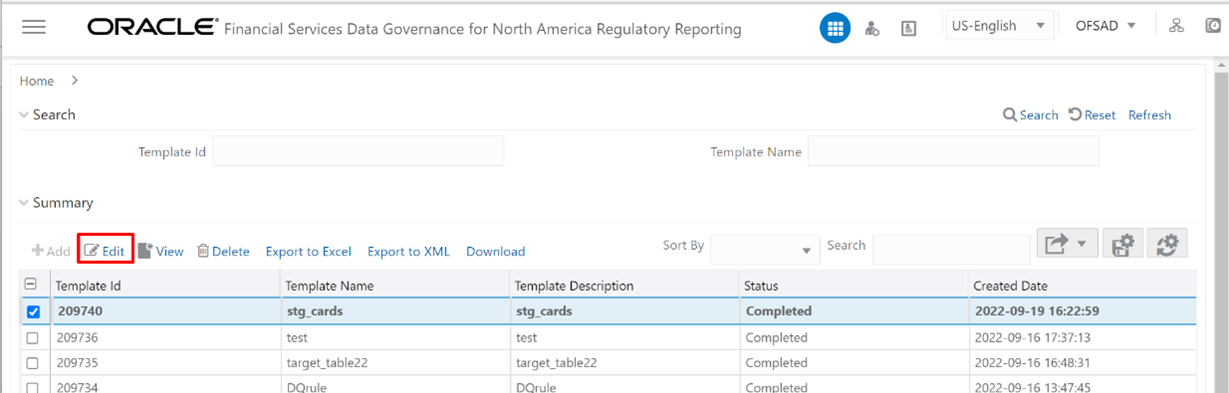Screen dimensions: 1229x393
Task: Click Export to XML
Action: (409, 251)
